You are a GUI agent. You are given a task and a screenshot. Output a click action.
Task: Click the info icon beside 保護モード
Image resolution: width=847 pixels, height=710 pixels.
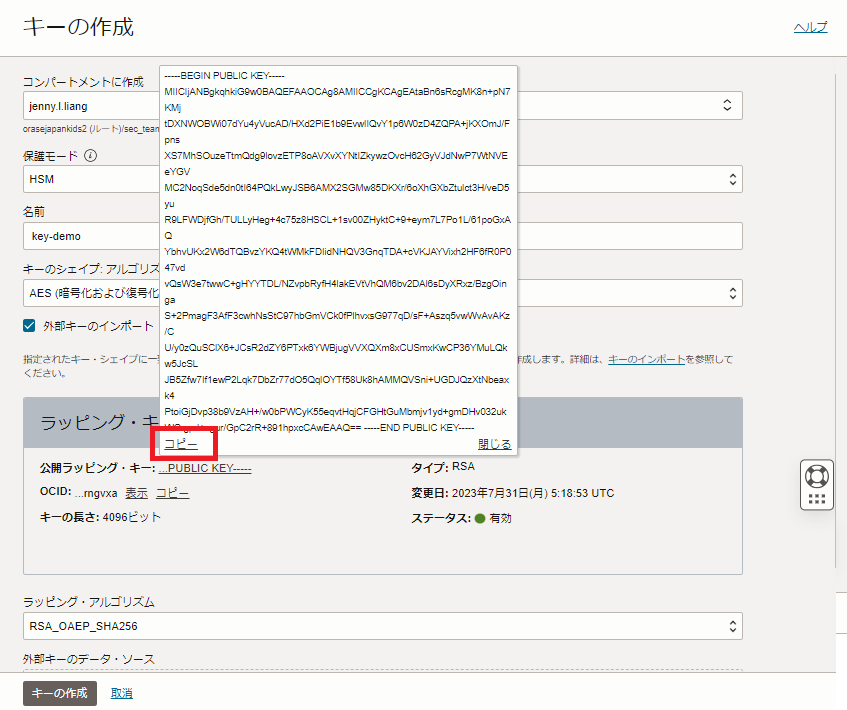click(90, 156)
